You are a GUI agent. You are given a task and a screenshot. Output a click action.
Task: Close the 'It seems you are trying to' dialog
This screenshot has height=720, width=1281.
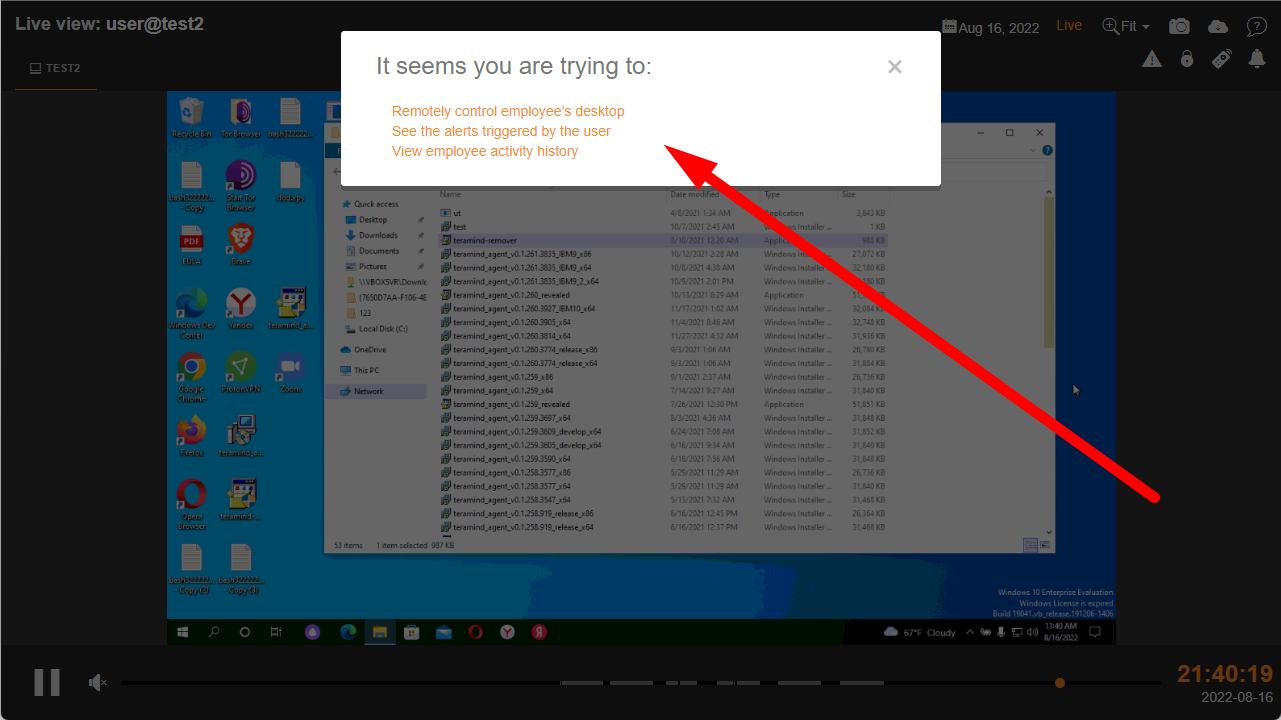(x=895, y=67)
